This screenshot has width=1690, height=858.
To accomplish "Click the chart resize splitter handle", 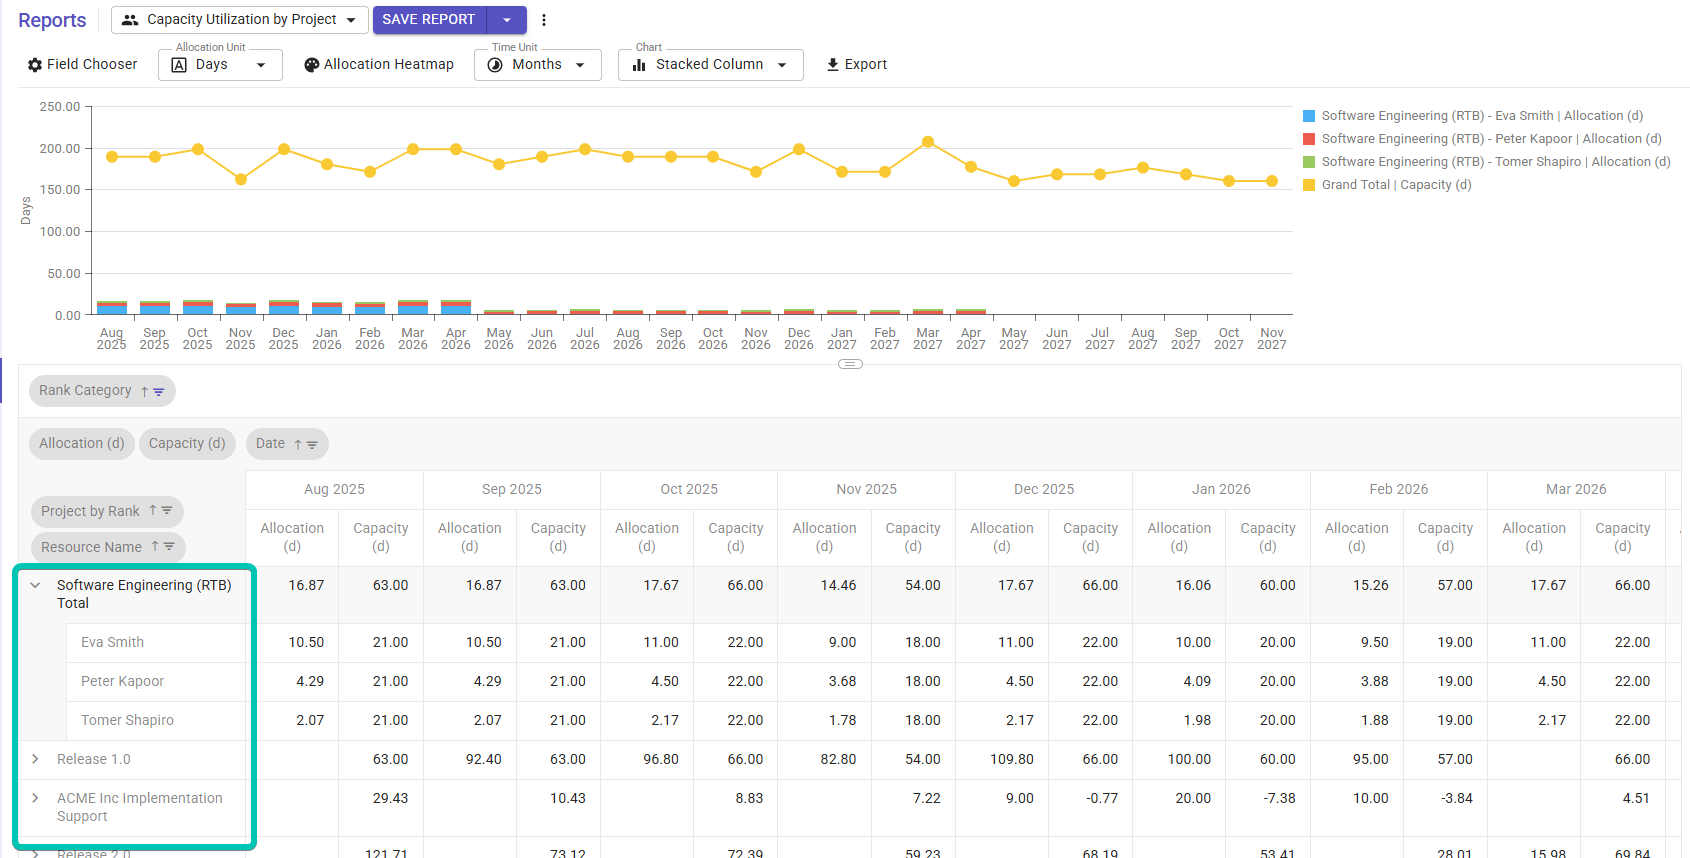I will pos(850,364).
